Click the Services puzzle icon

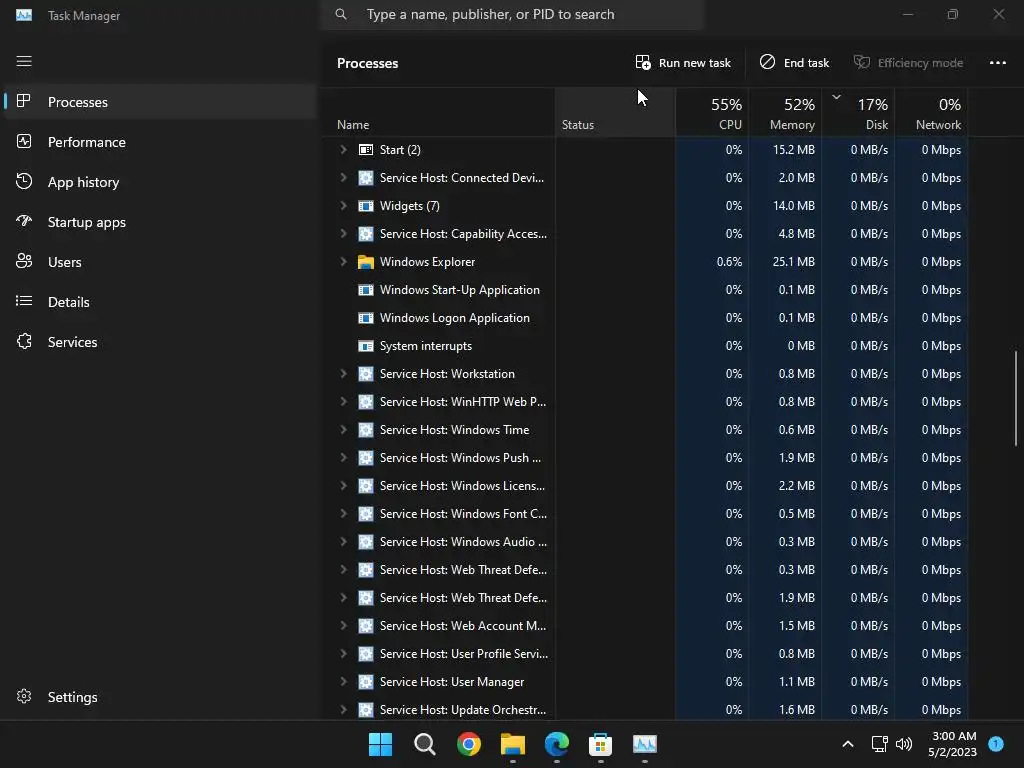[x=24, y=341]
